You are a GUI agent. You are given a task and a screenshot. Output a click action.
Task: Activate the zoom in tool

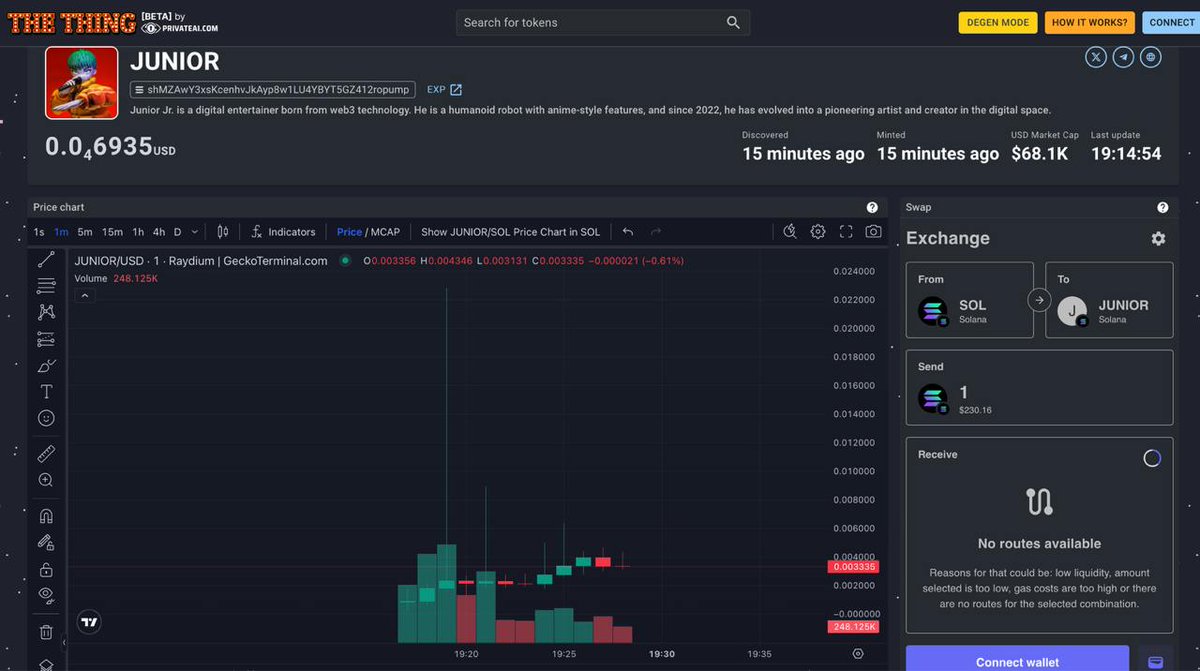[46, 480]
